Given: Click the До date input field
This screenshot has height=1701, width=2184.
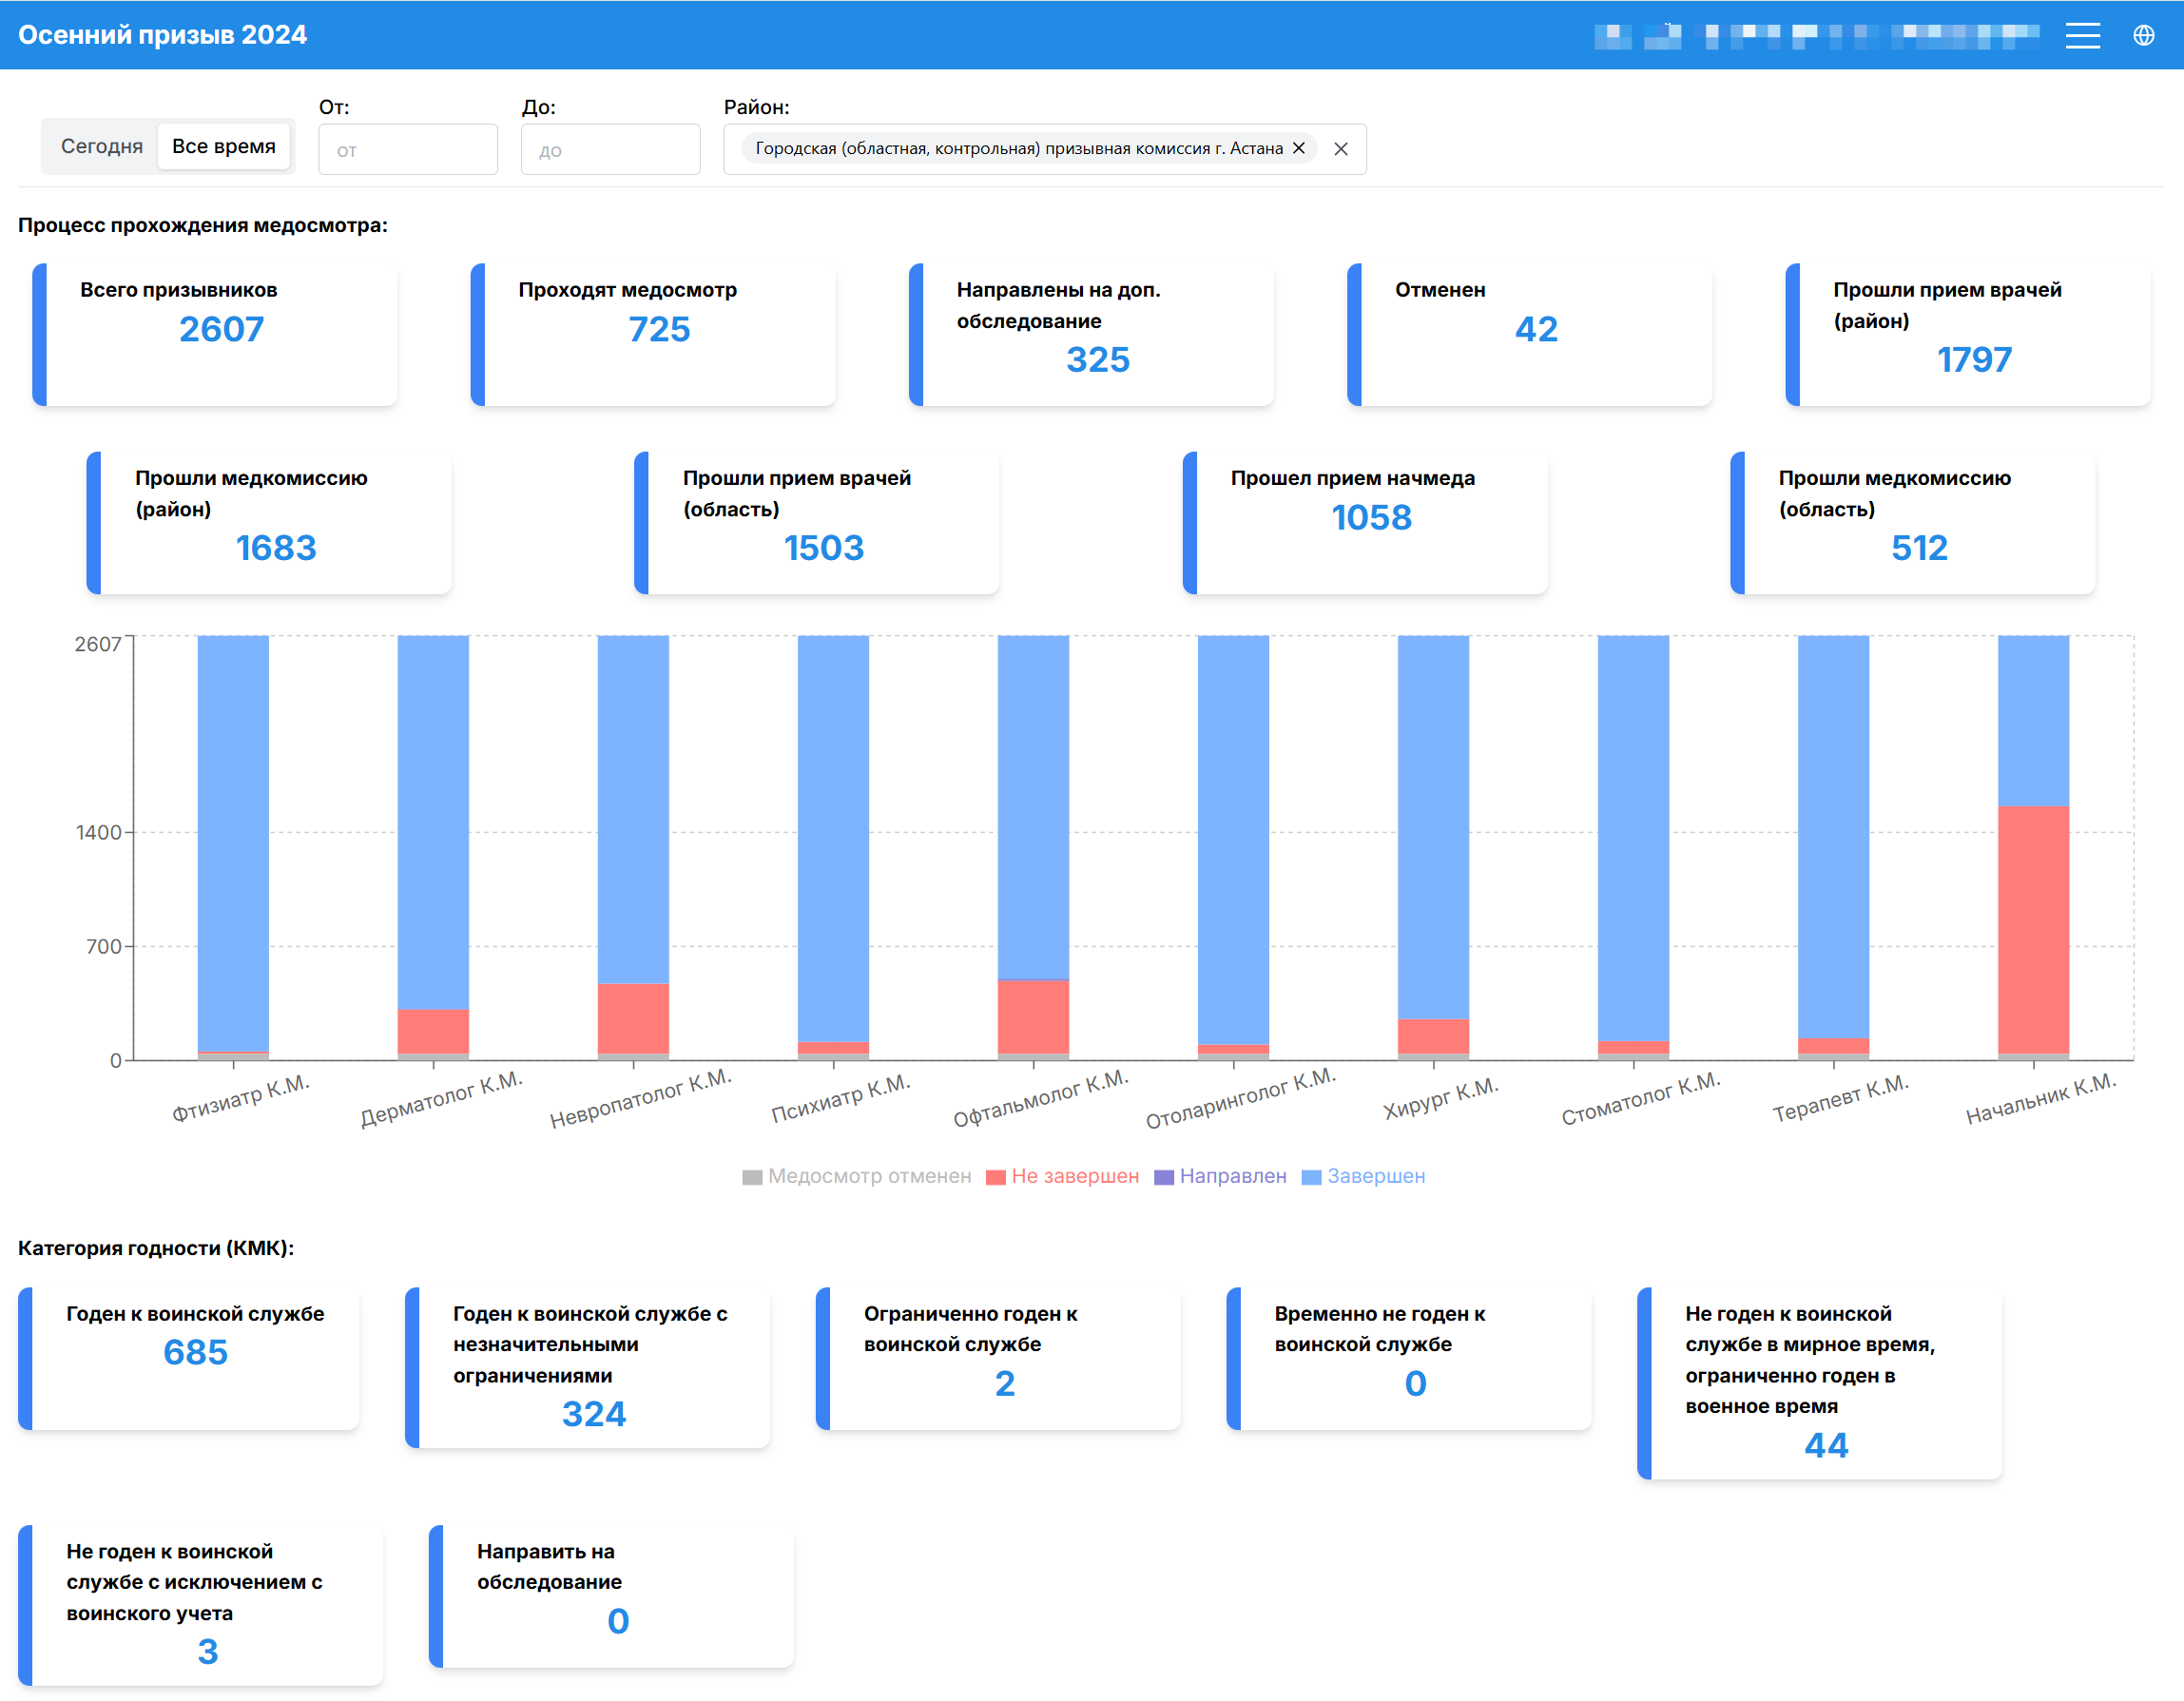Looking at the screenshot, I should (x=610, y=150).
